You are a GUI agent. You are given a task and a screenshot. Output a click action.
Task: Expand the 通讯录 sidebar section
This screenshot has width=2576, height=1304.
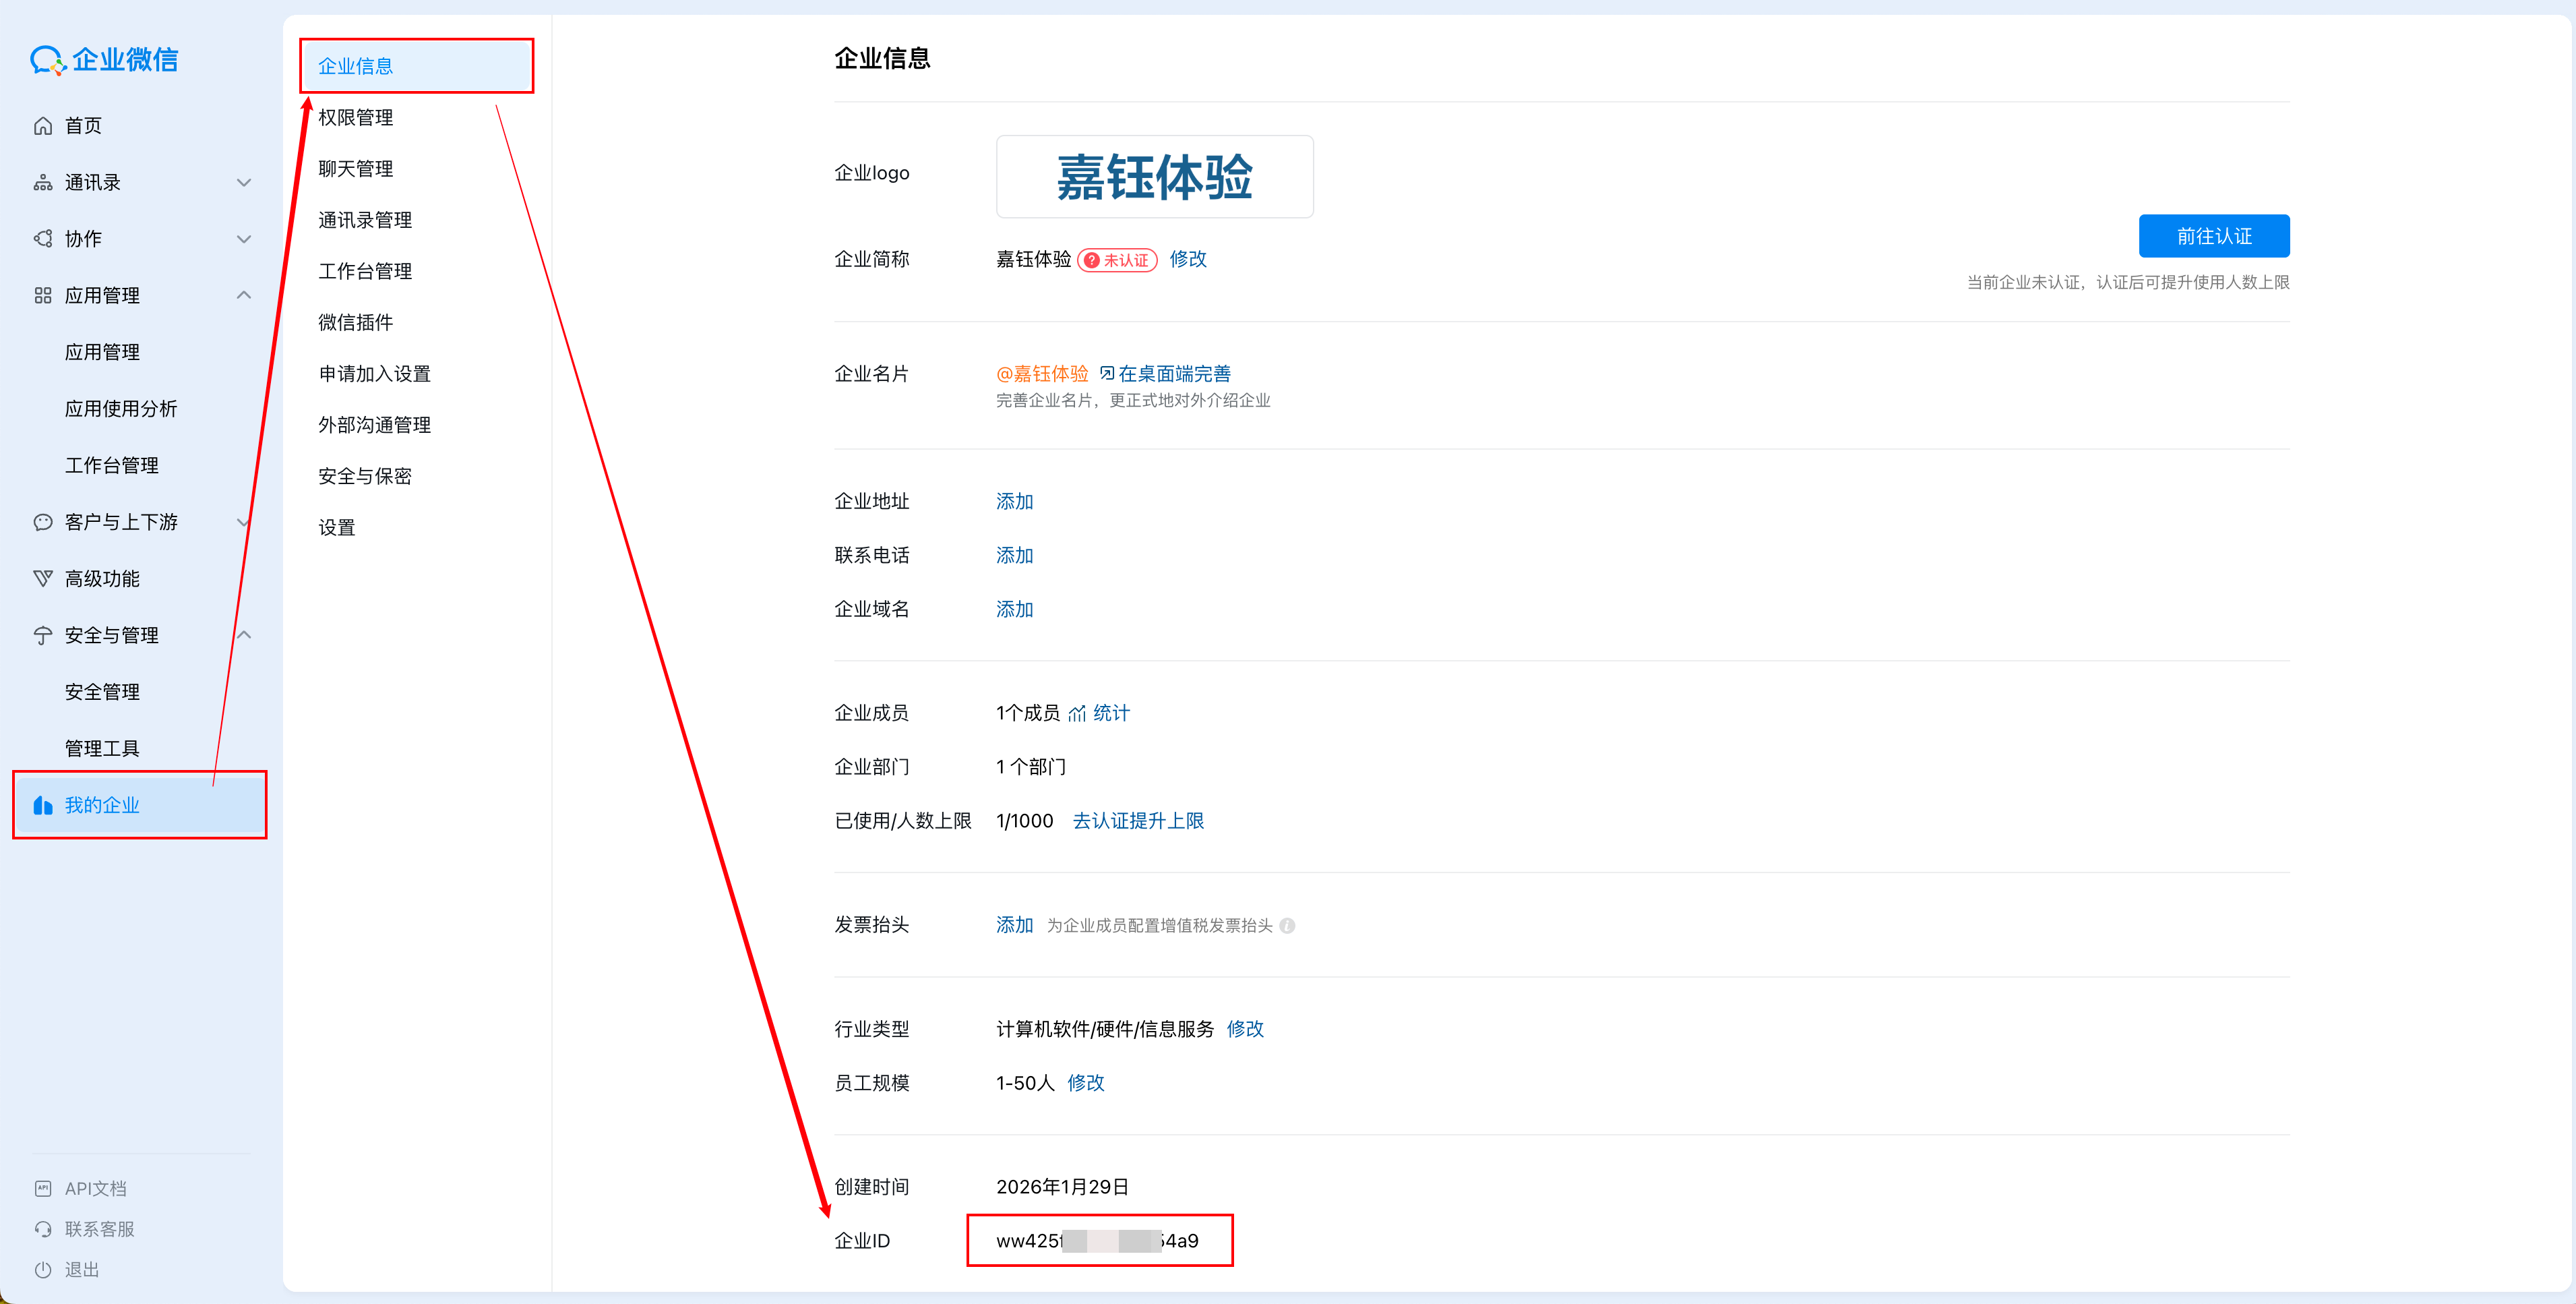[x=243, y=183]
